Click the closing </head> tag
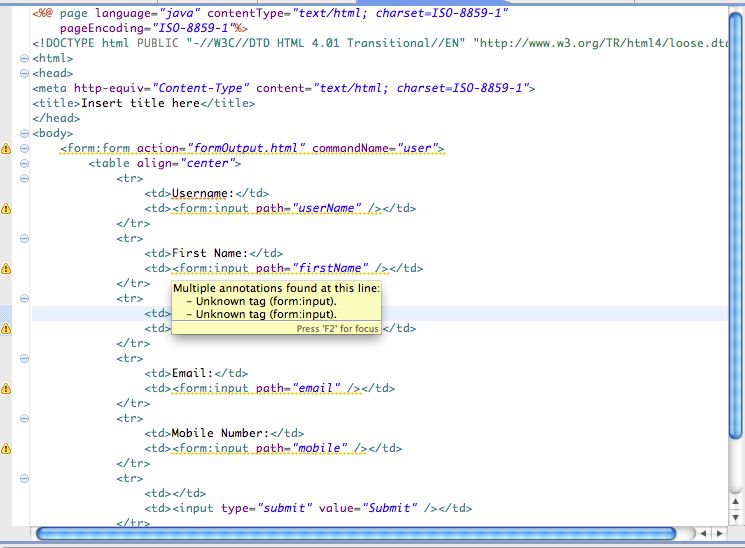This screenshot has width=745, height=548. tap(56, 118)
